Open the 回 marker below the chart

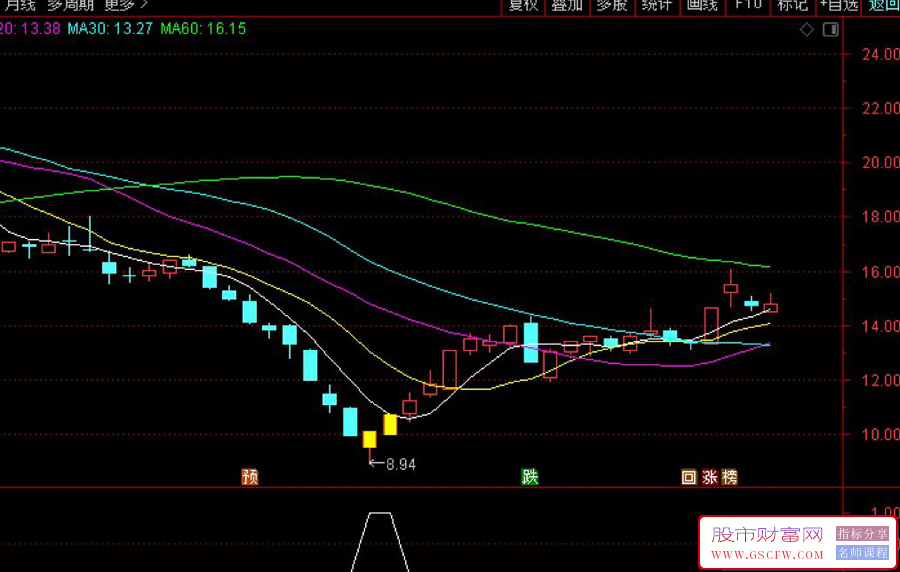(689, 477)
